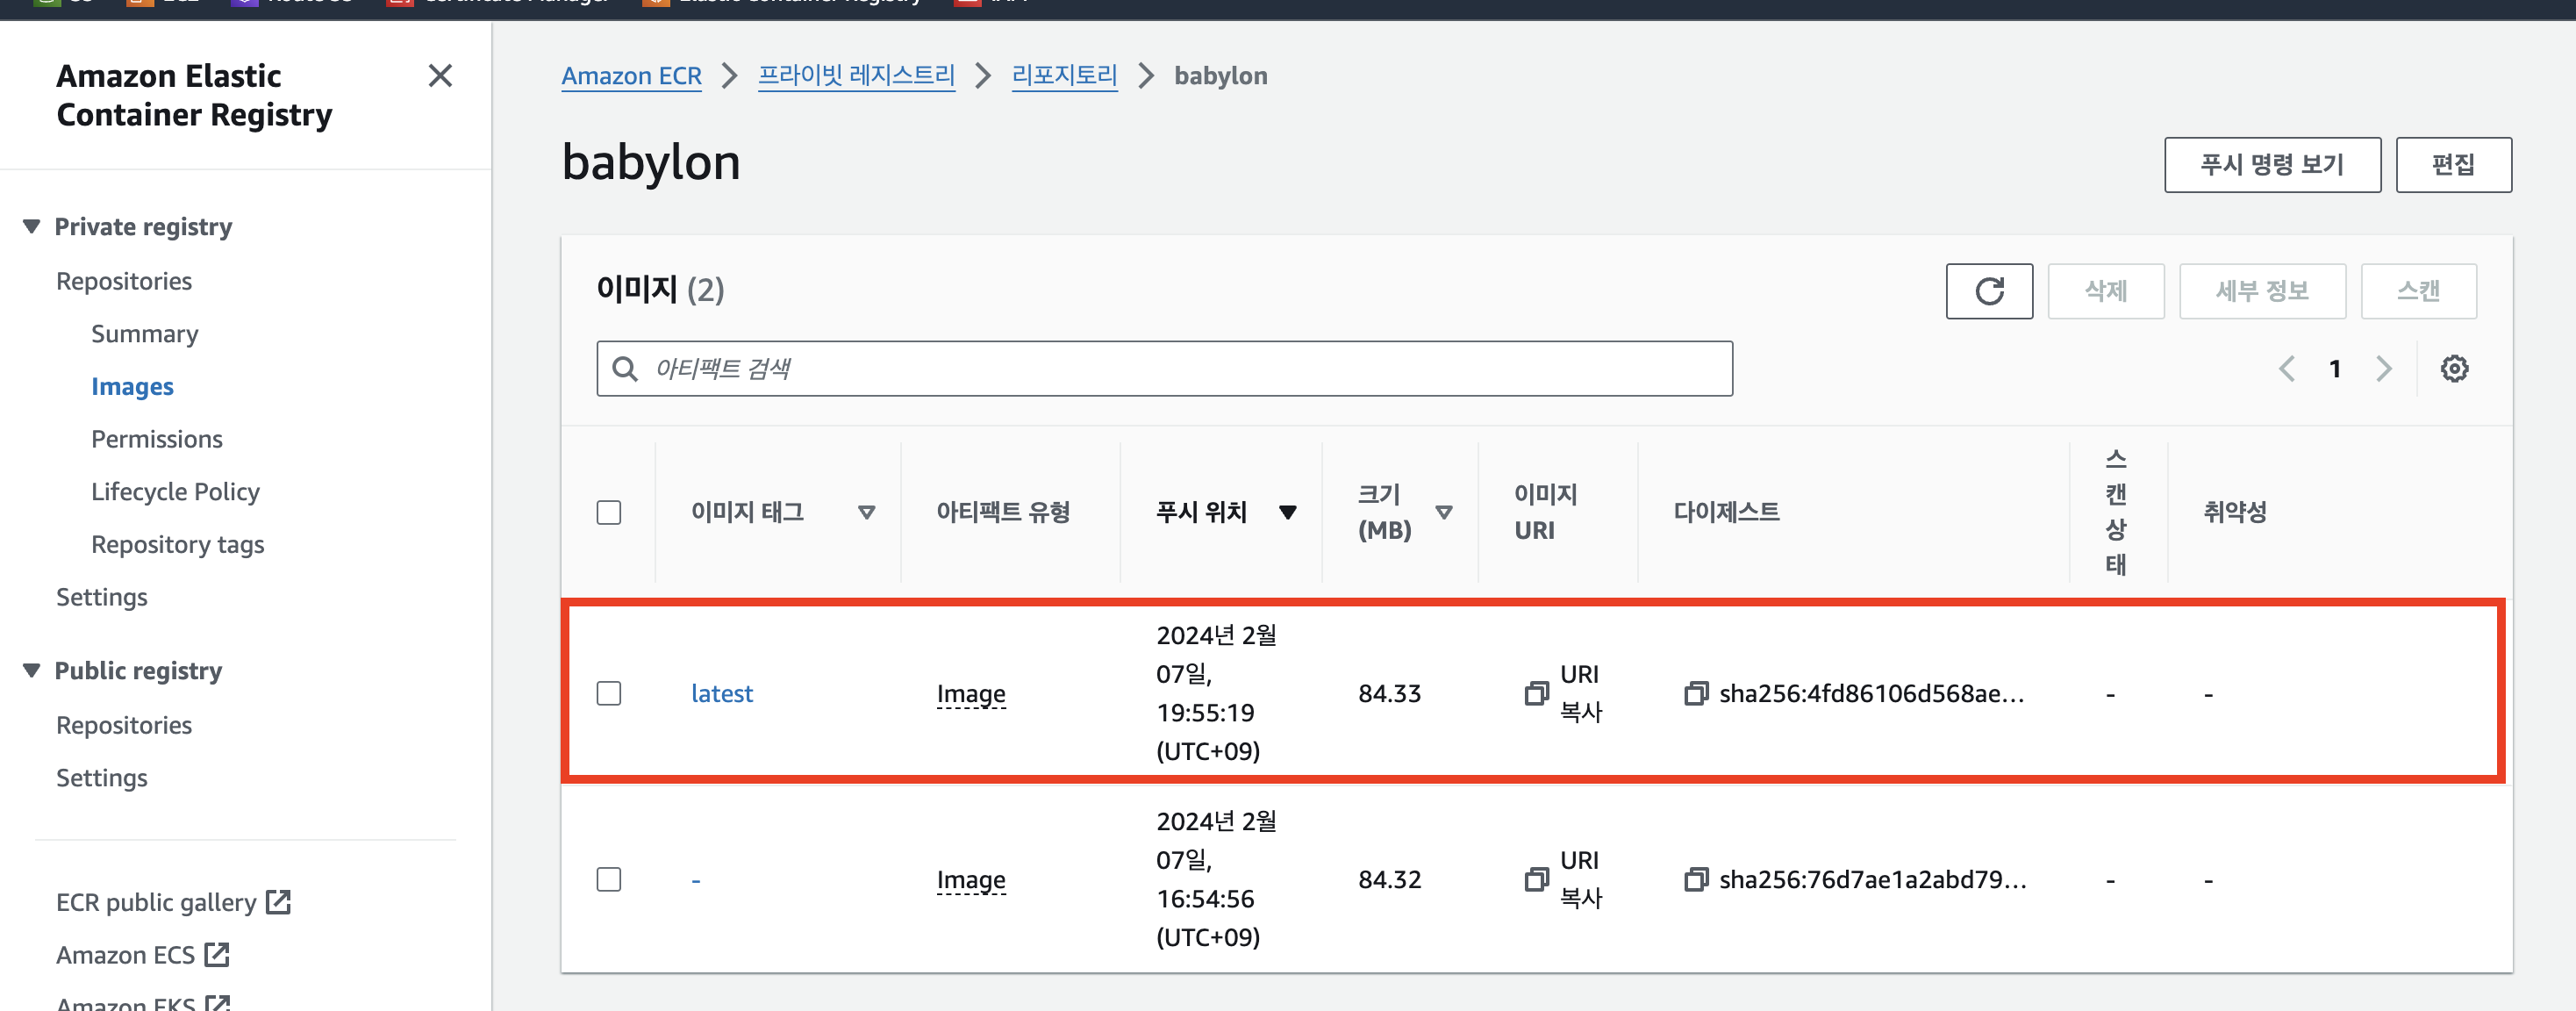Click the 84.33 size value

1389,693
